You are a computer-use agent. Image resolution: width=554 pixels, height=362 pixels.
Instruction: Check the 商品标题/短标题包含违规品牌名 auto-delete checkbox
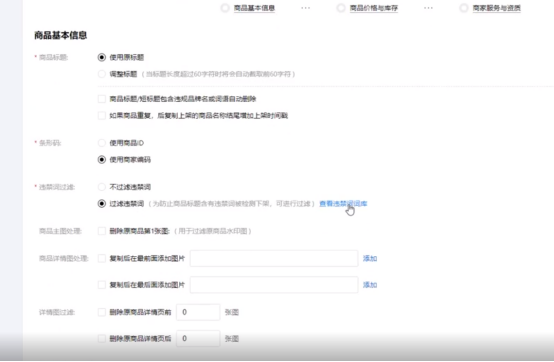click(102, 99)
